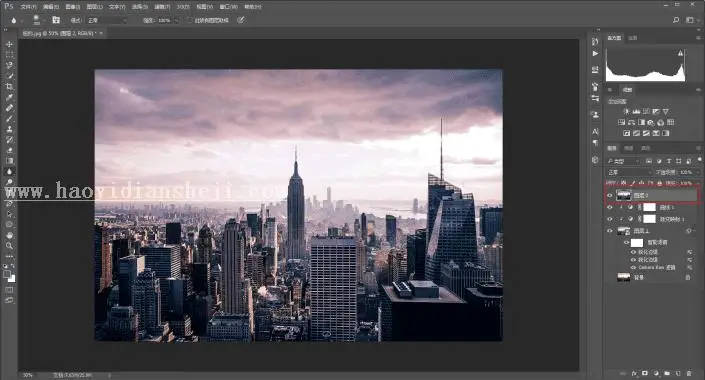The width and height of the screenshot is (705, 380).
Task: Open the File menu
Action: point(28,7)
